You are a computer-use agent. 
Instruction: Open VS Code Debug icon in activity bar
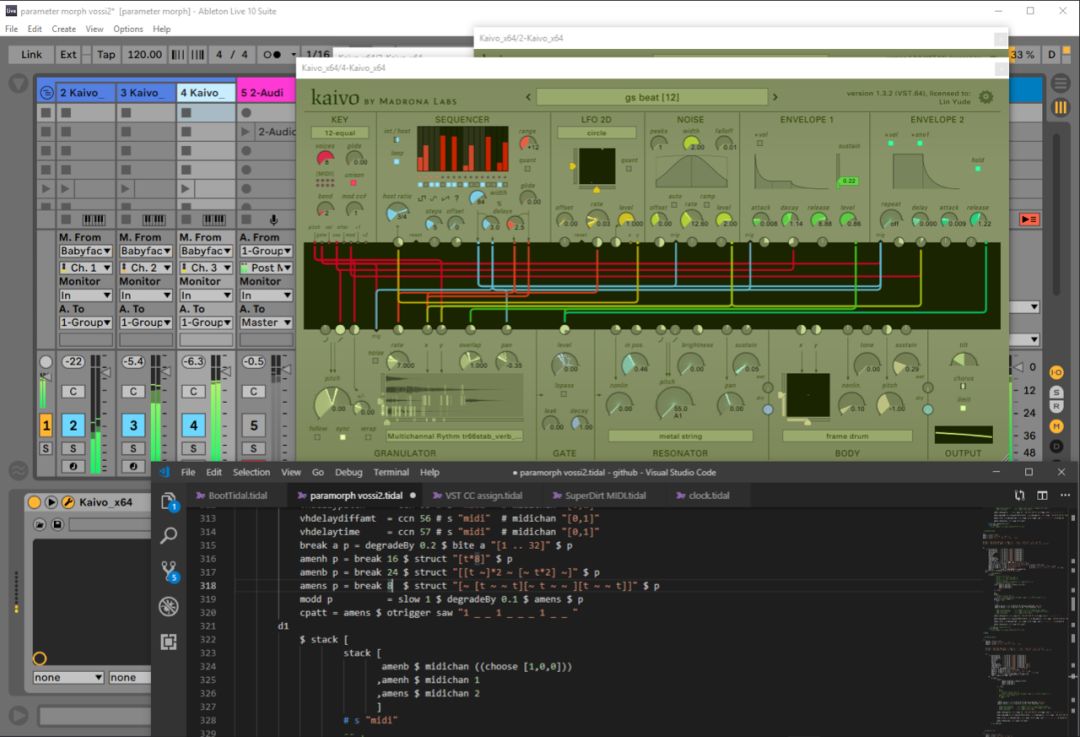[x=169, y=606]
